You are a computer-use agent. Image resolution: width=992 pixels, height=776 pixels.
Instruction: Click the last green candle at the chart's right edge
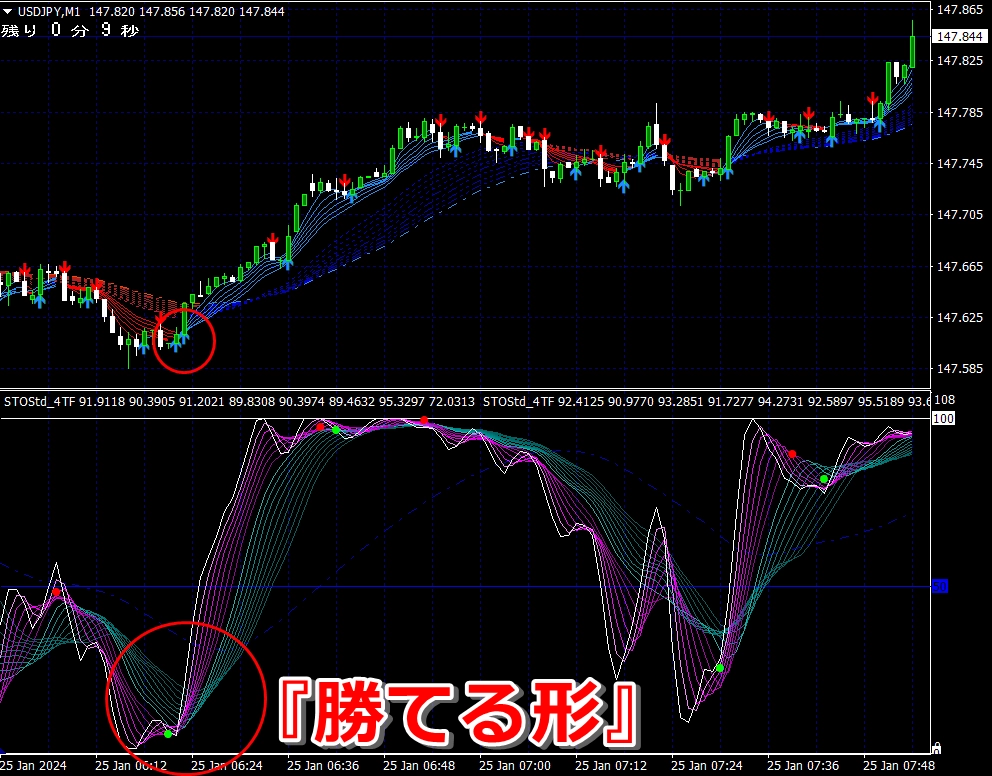[x=912, y=52]
